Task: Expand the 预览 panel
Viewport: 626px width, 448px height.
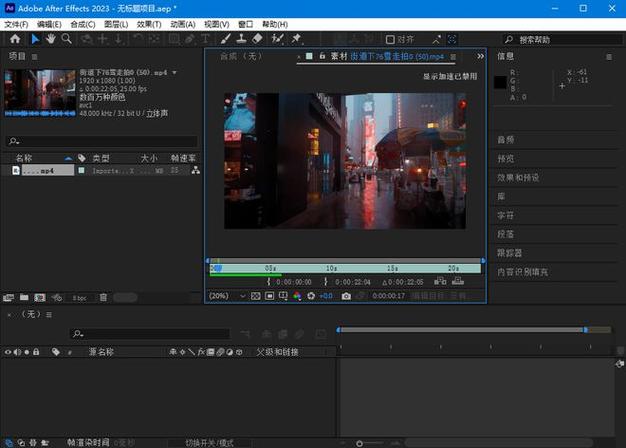Action: pyautogui.click(x=505, y=159)
